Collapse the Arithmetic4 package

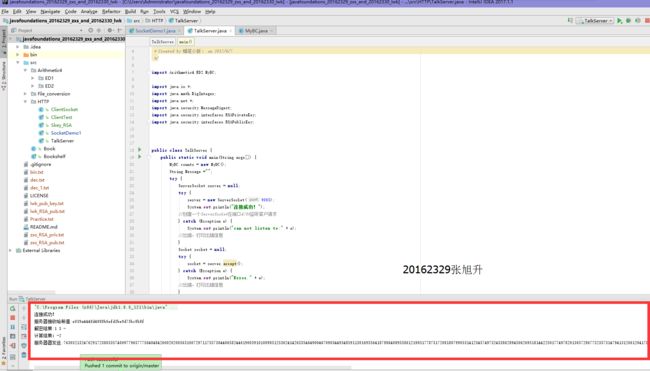pos(25,70)
